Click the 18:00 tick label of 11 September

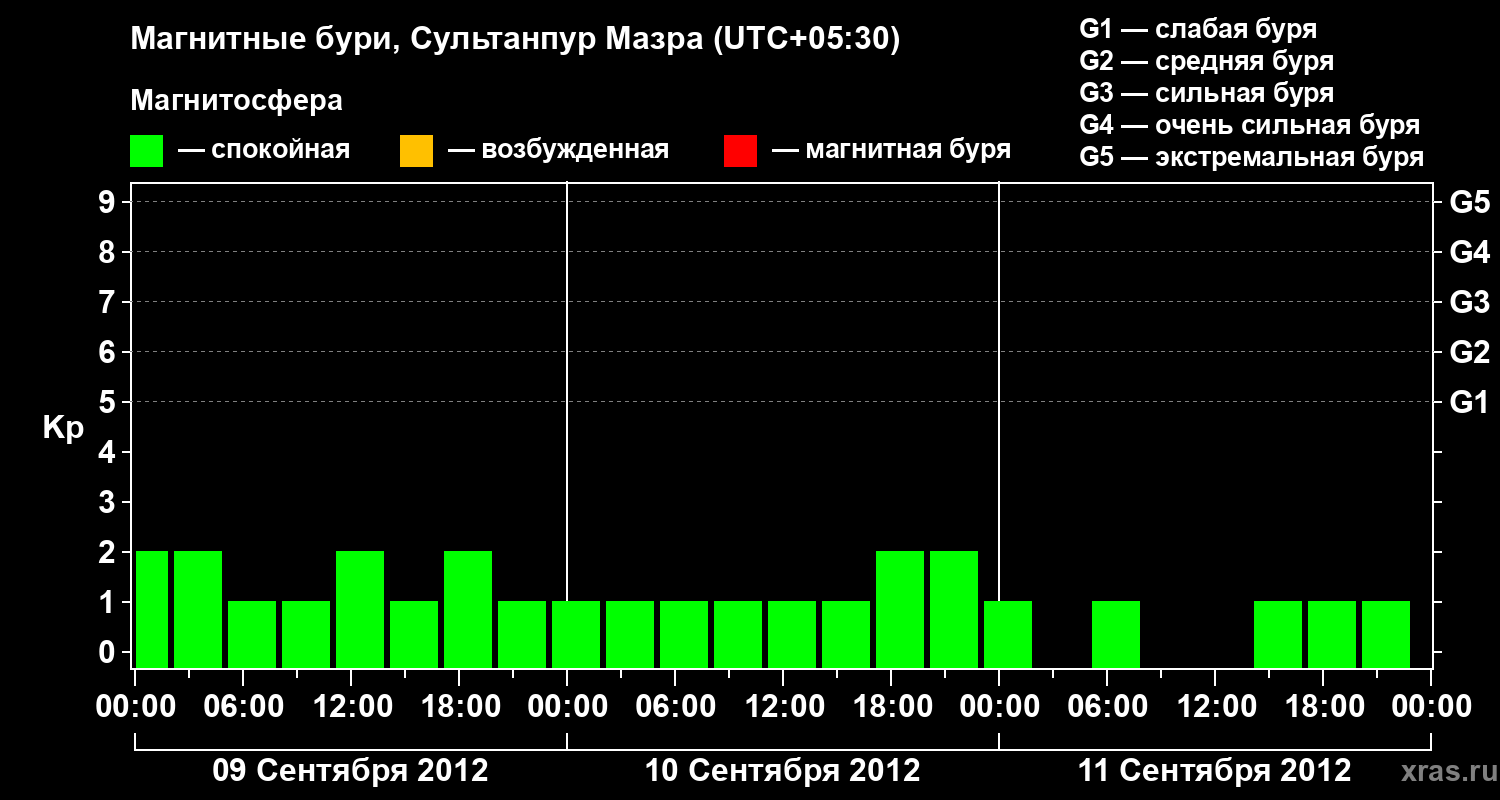[1323, 707]
